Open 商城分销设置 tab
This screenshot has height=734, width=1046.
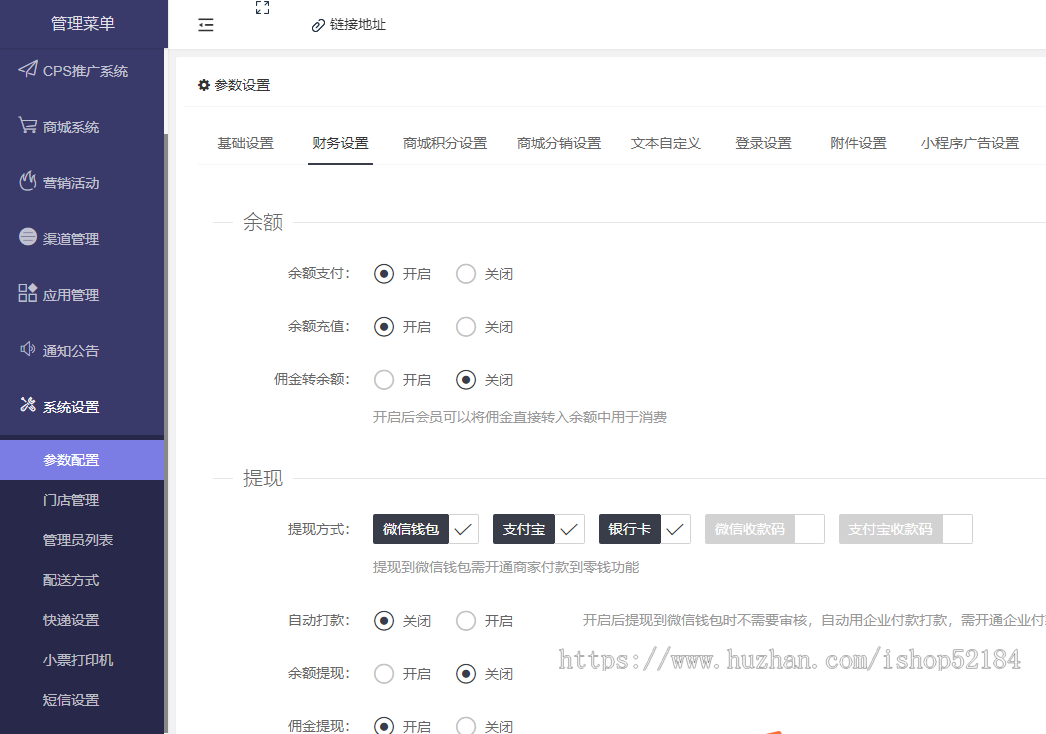(x=559, y=143)
